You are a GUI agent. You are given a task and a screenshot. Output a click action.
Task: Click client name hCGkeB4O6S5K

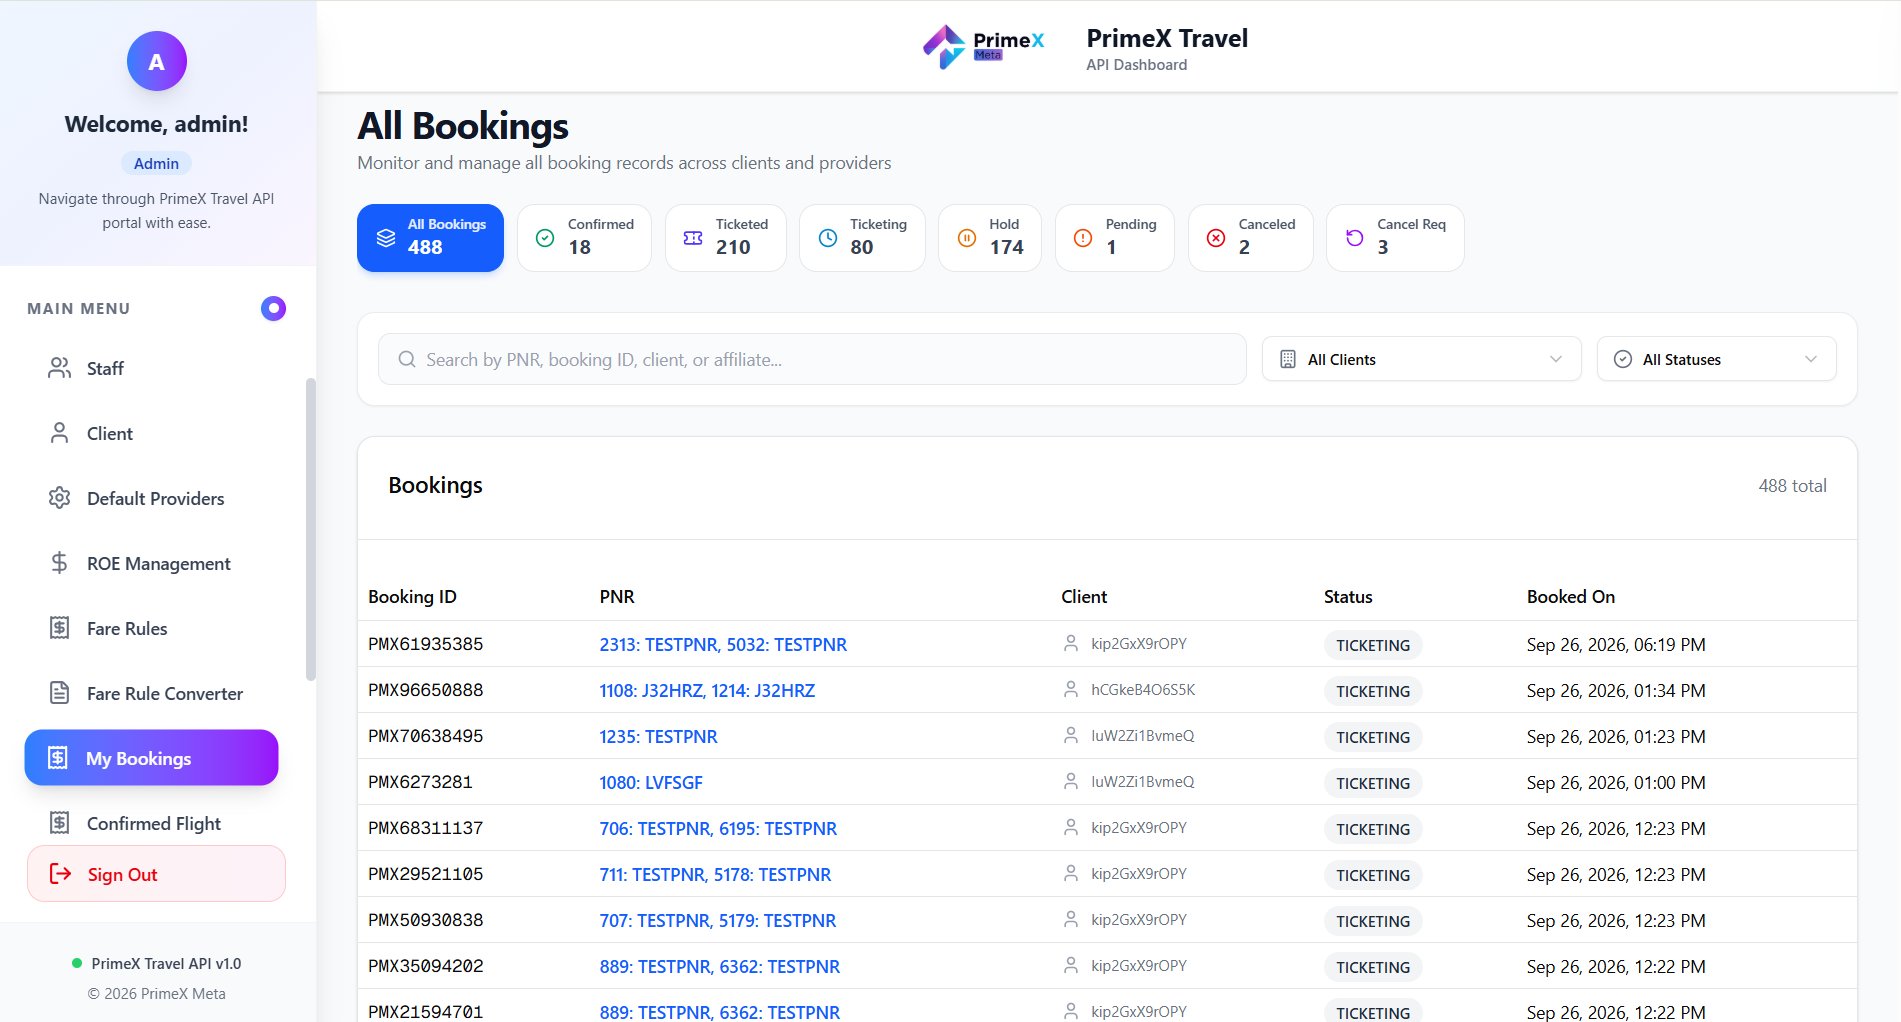[x=1143, y=690]
